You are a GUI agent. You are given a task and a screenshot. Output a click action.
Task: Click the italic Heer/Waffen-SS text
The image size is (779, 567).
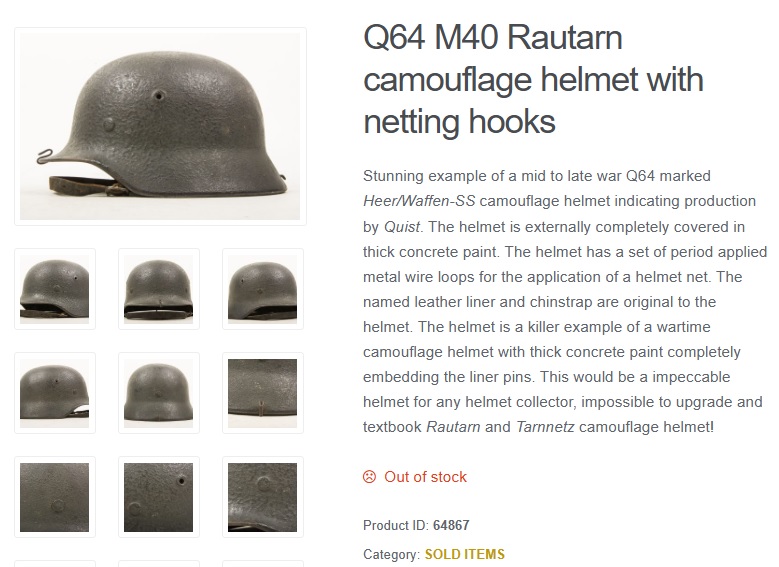pos(419,201)
